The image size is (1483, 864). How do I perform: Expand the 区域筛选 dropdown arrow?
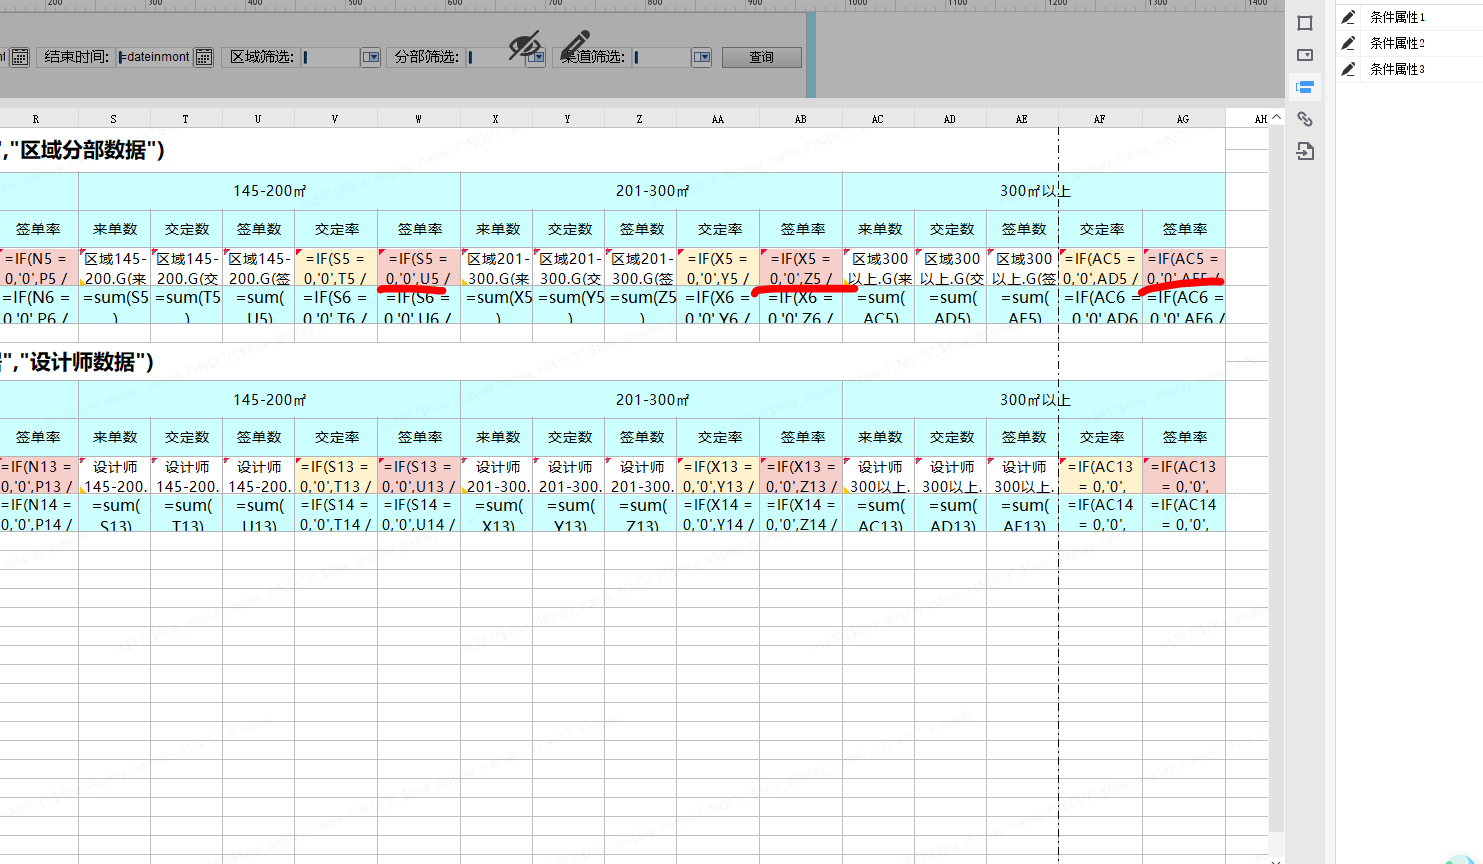370,57
